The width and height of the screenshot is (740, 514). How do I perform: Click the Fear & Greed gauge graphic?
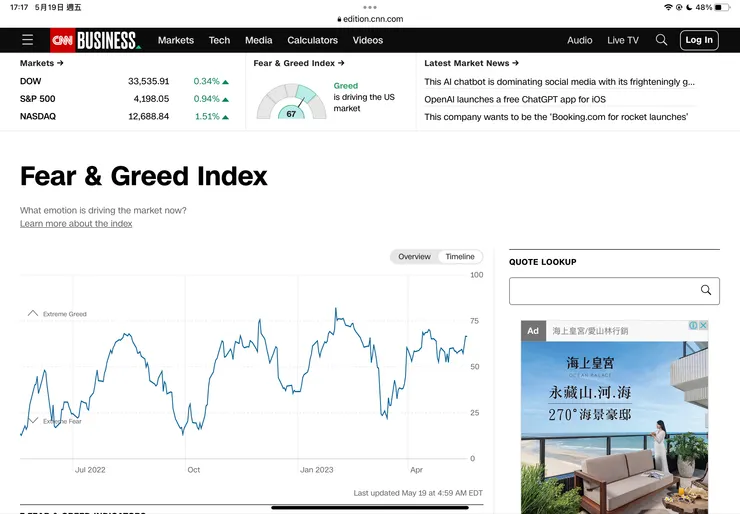(291, 101)
